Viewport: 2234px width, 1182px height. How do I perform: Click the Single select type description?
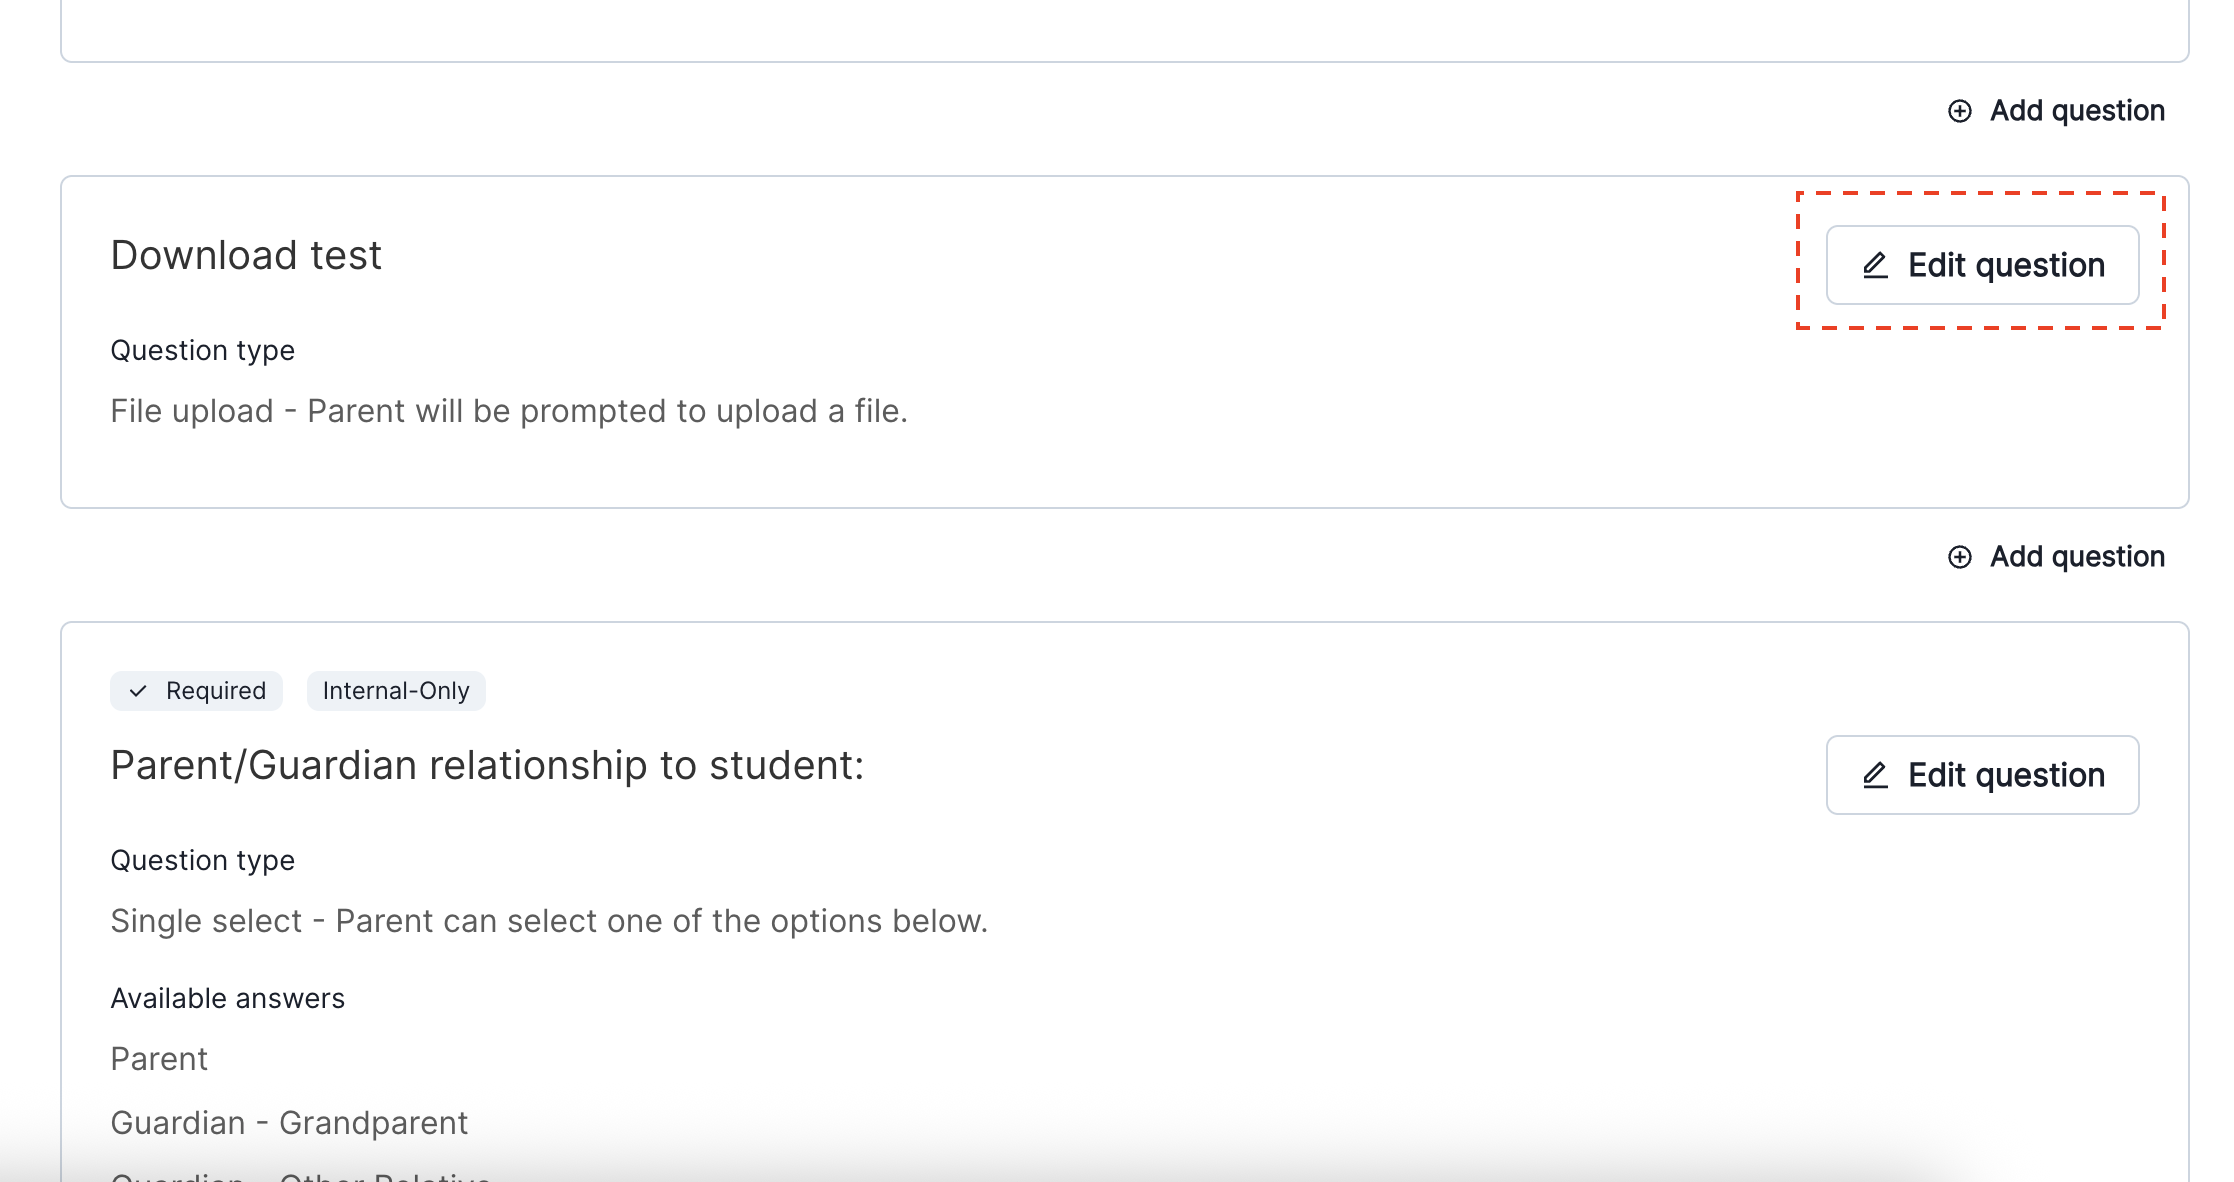tap(548, 921)
